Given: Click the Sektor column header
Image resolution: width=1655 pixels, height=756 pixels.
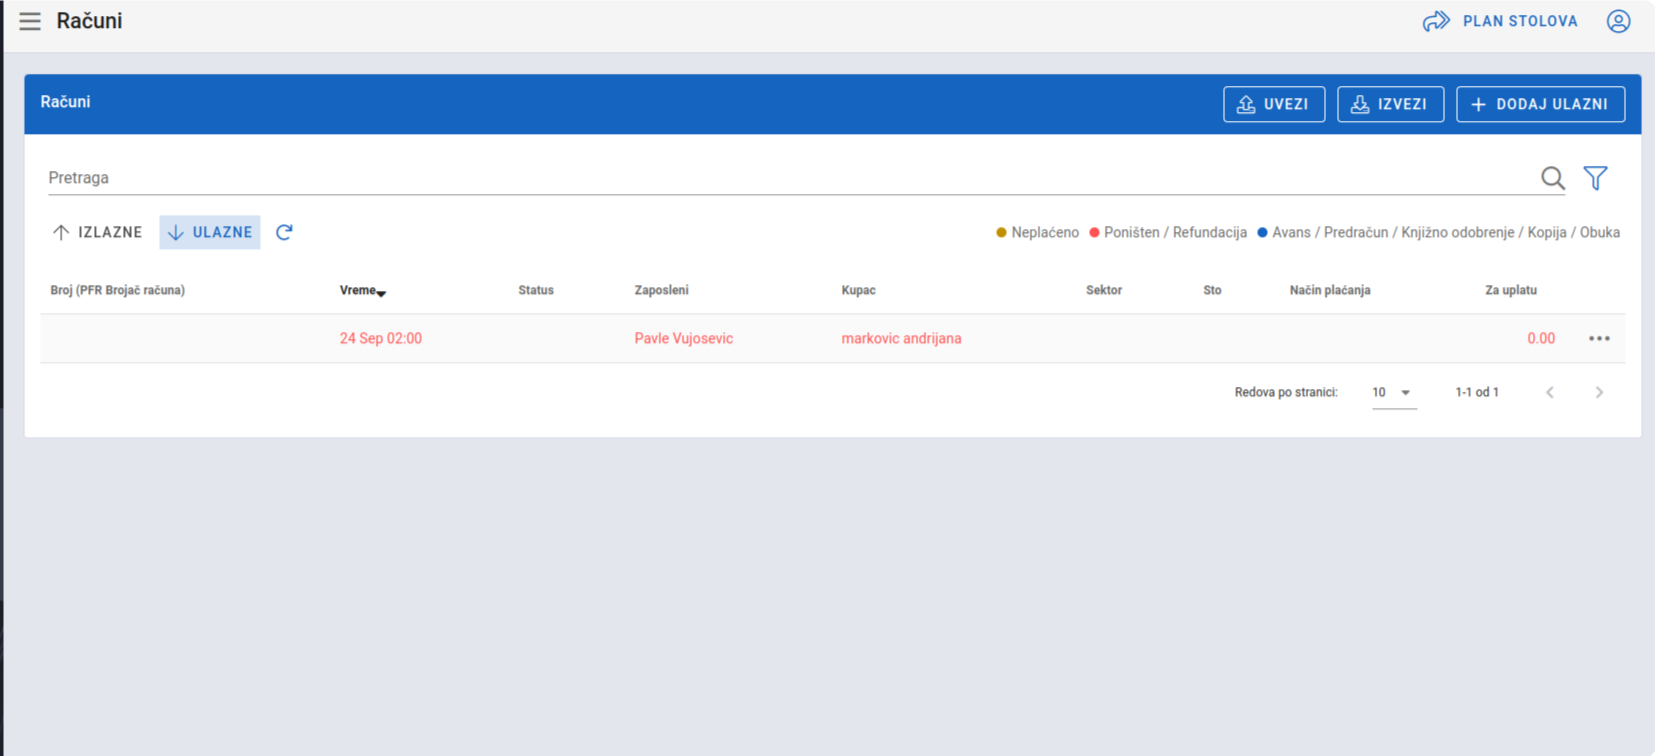Looking at the screenshot, I should click(1104, 291).
